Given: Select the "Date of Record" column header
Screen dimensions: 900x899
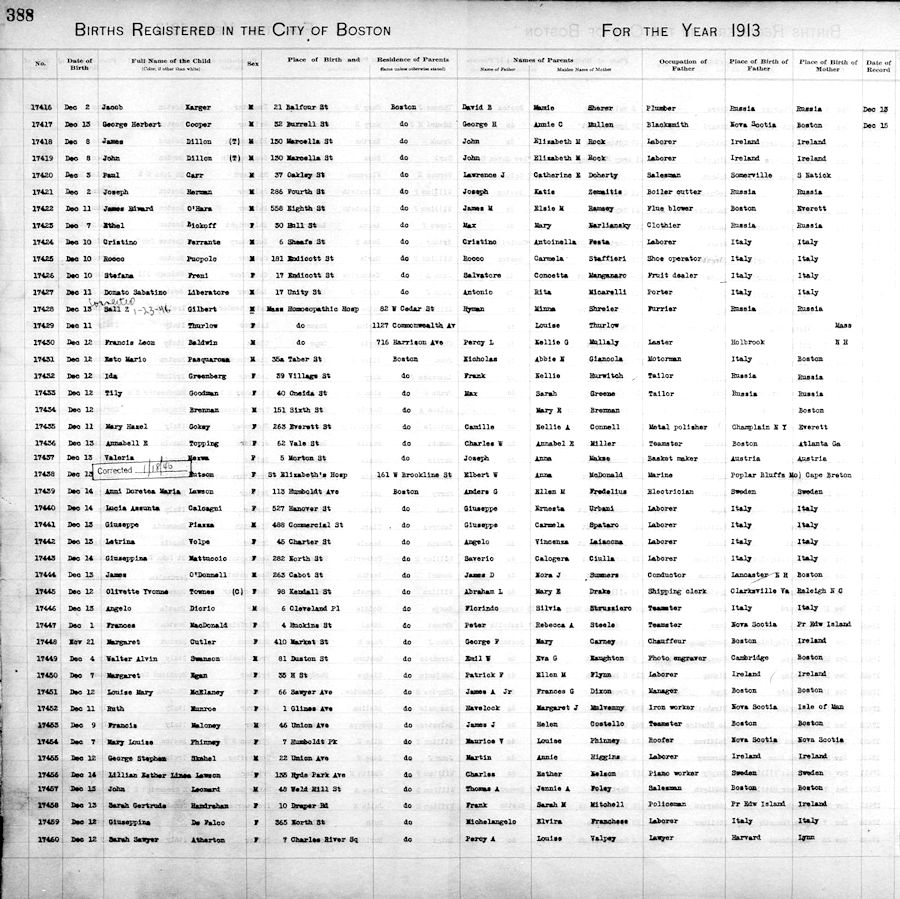Looking at the screenshot, I should coord(878,66).
